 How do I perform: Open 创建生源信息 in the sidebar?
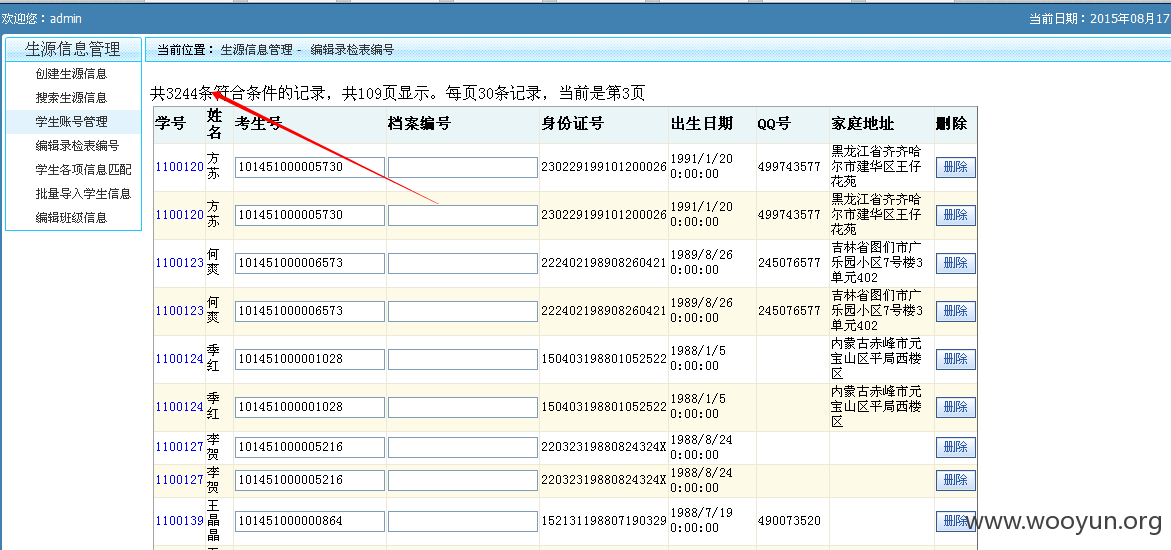tap(71, 74)
